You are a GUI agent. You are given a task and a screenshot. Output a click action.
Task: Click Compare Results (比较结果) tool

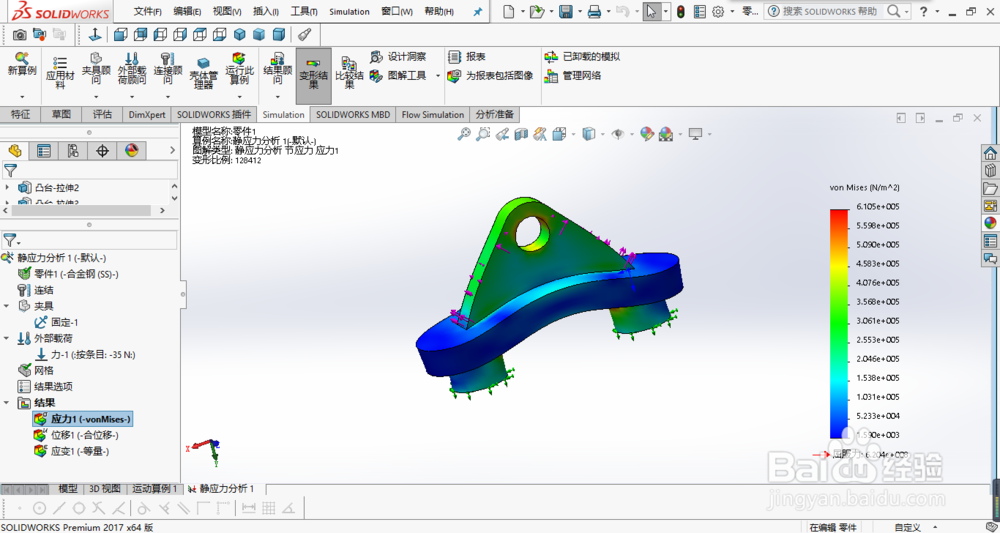pyautogui.click(x=349, y=72)
